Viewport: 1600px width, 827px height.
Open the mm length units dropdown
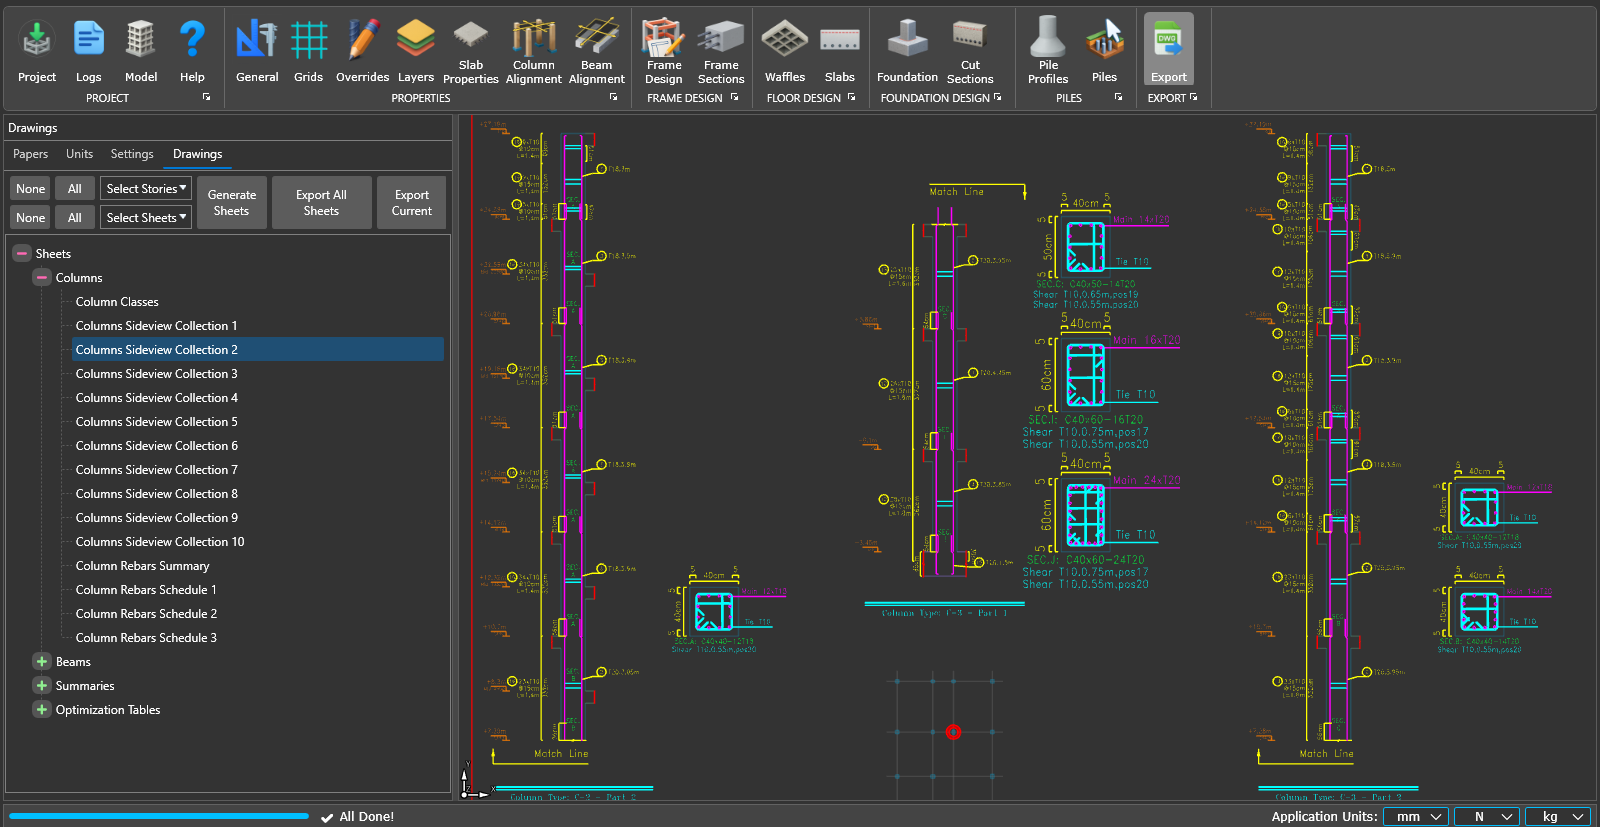click(1416, 817)
